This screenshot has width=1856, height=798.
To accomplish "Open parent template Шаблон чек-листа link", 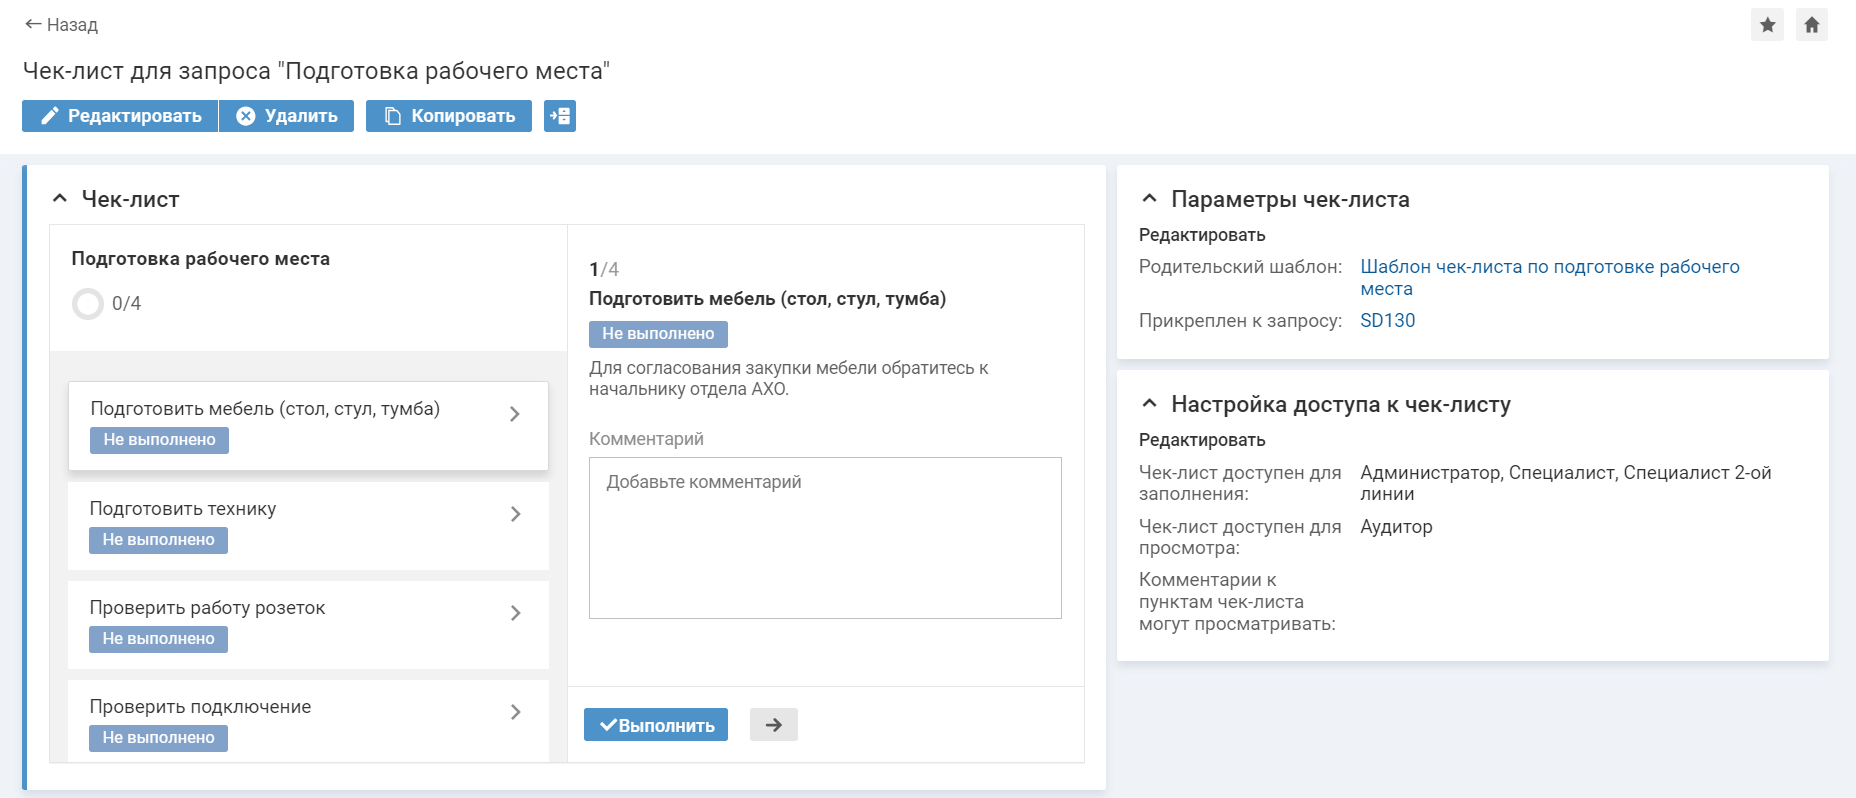I will pos(1549,267).
